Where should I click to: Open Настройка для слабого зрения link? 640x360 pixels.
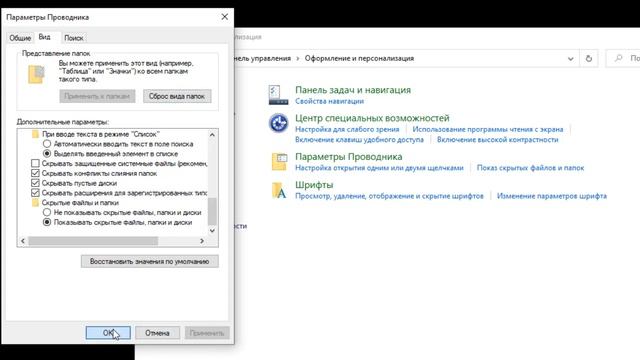(x=347, y=129)
